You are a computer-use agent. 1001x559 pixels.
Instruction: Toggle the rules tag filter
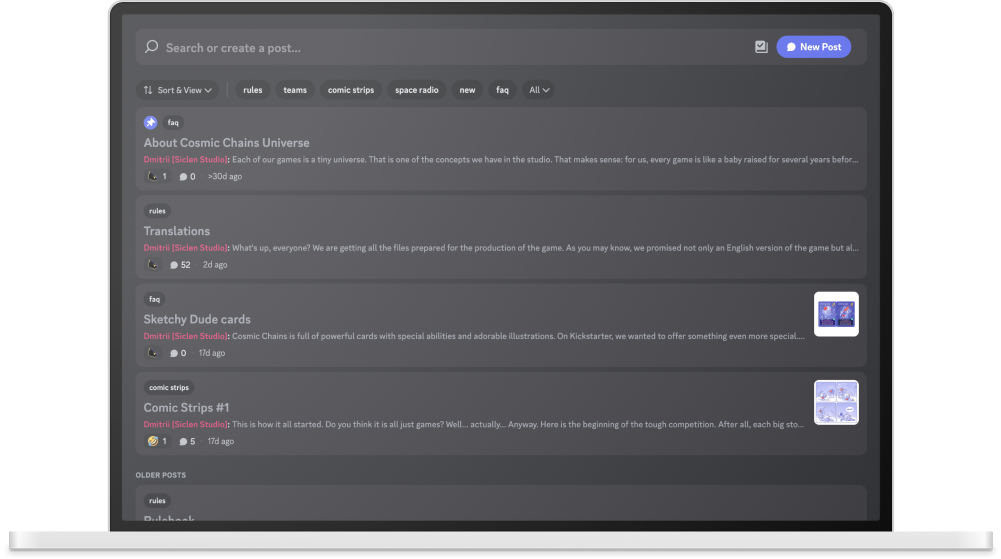(x=253, y=90)
